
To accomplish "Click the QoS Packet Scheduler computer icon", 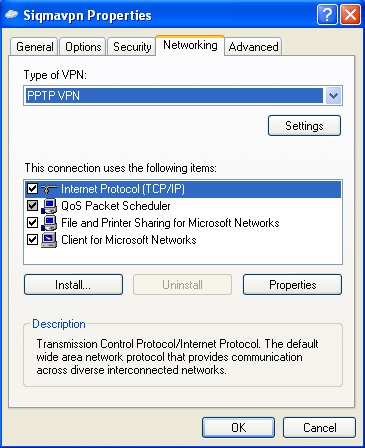I will 49,206.
